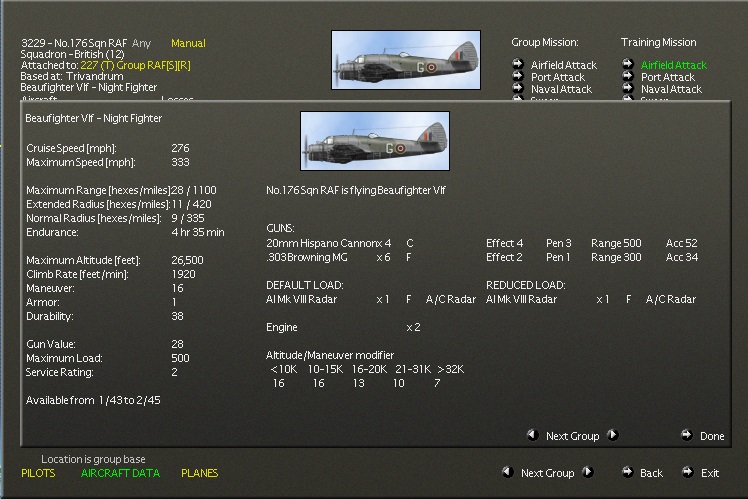Select green Airfield Attack under Training Mission
Viewport: 748px width, 499px height.
(x=674, y=65)
